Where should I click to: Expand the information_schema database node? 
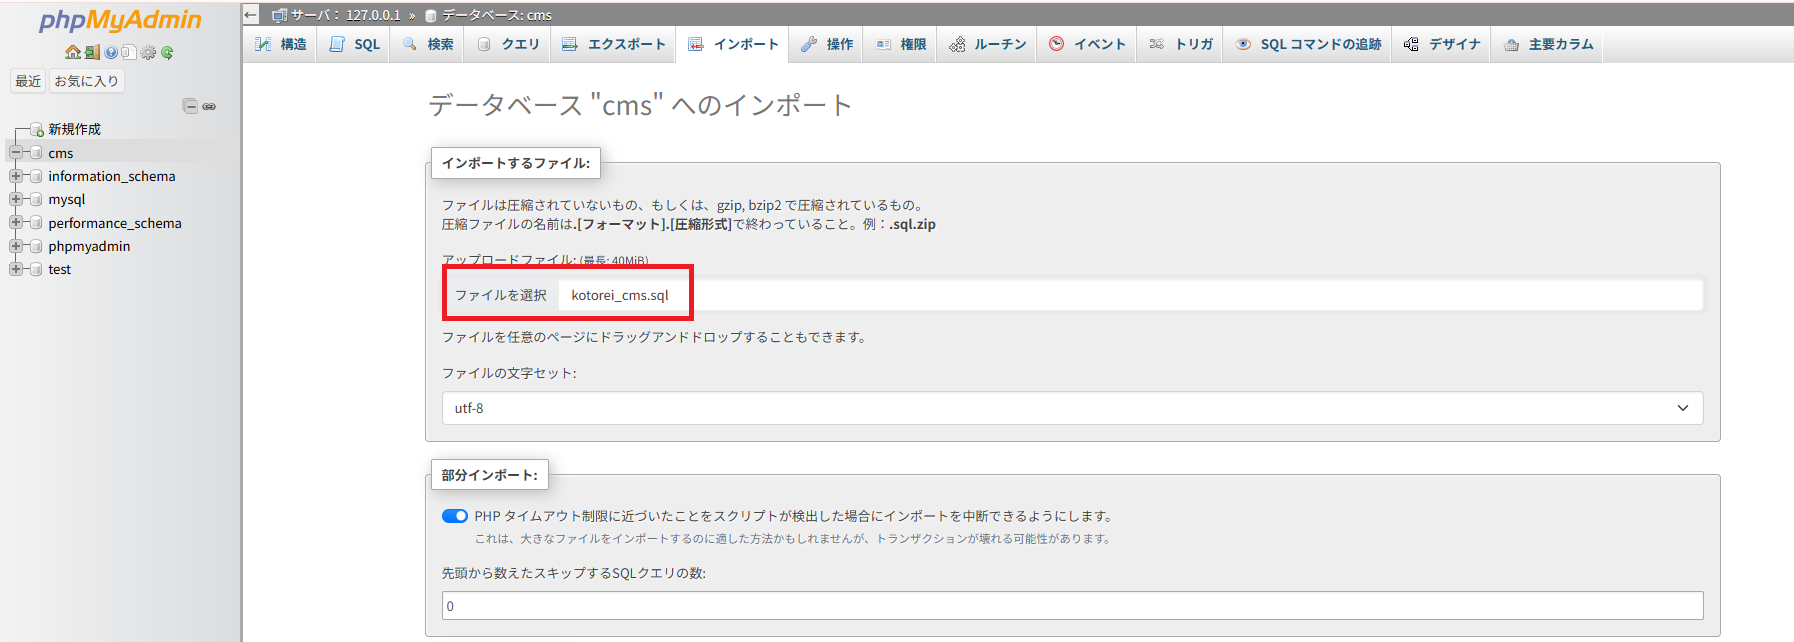16,176
